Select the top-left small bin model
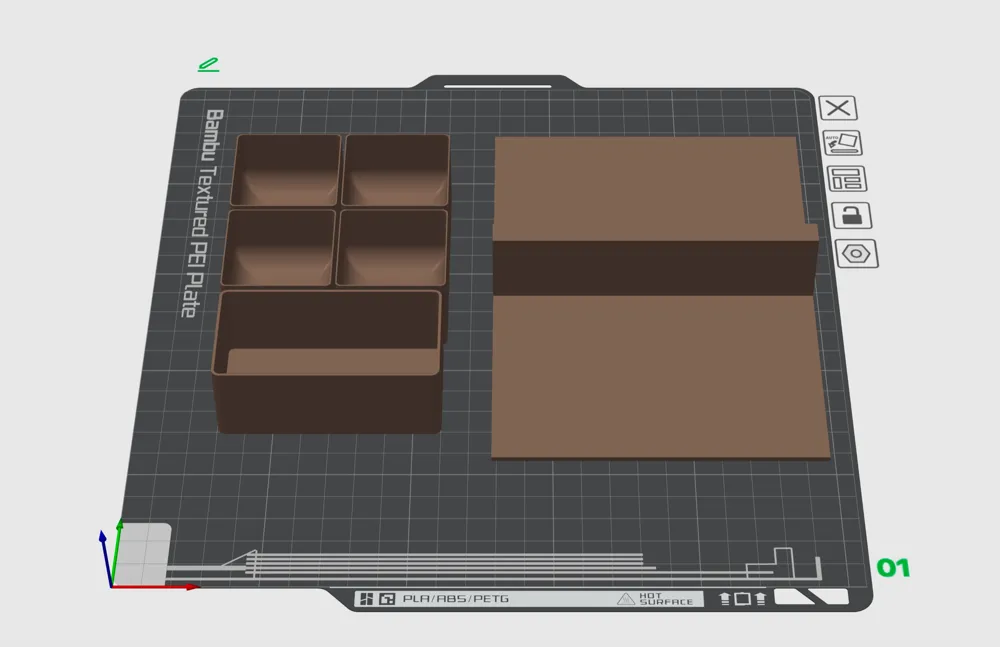Screen dimensions: 1000x647 coord(286,170)
